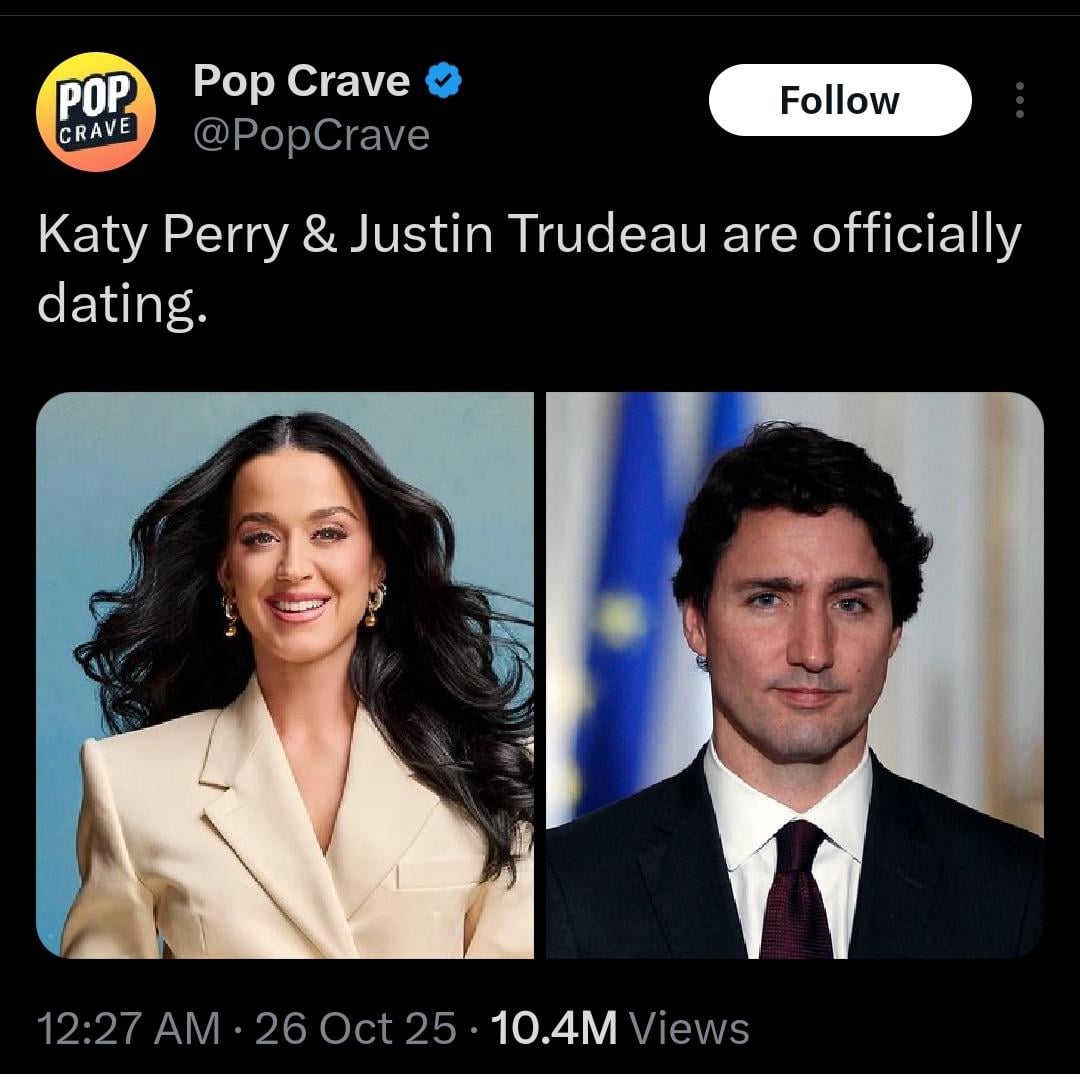Open the three-dot more options menu
This screenshot has width=1080, height=1074.
point(1019,100)
